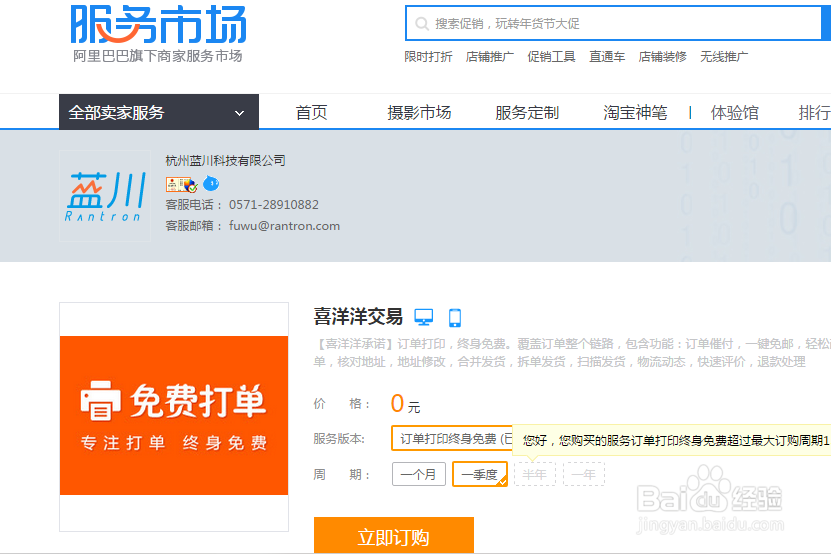Click the 店铺推广 quick link
The width and height of the screenshot is (831, 554).
pos(490,57)
